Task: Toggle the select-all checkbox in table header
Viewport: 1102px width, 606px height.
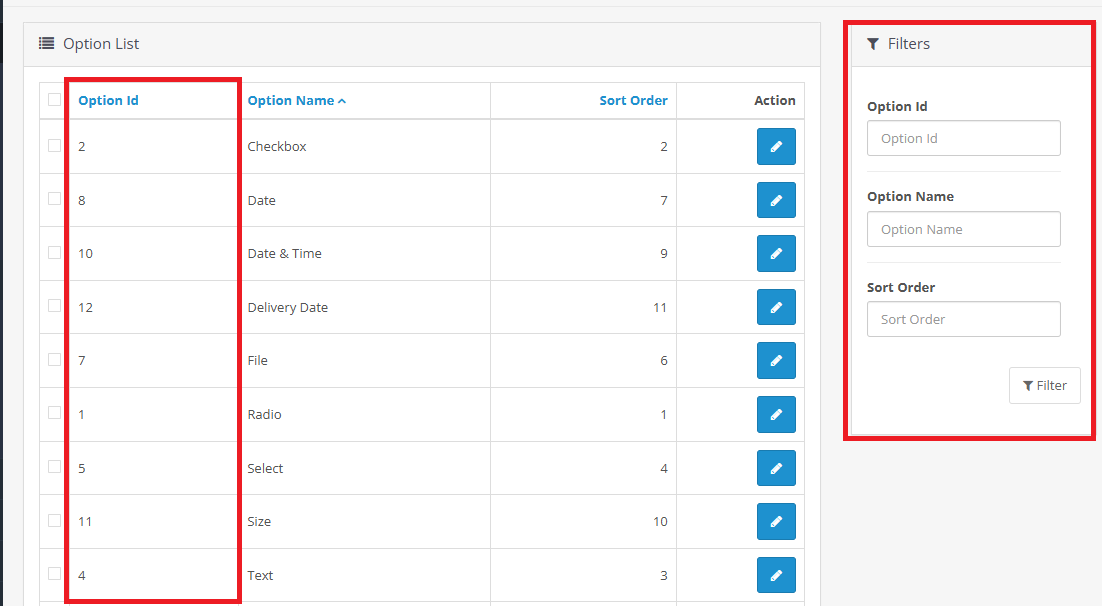Action: pos(54,99)
